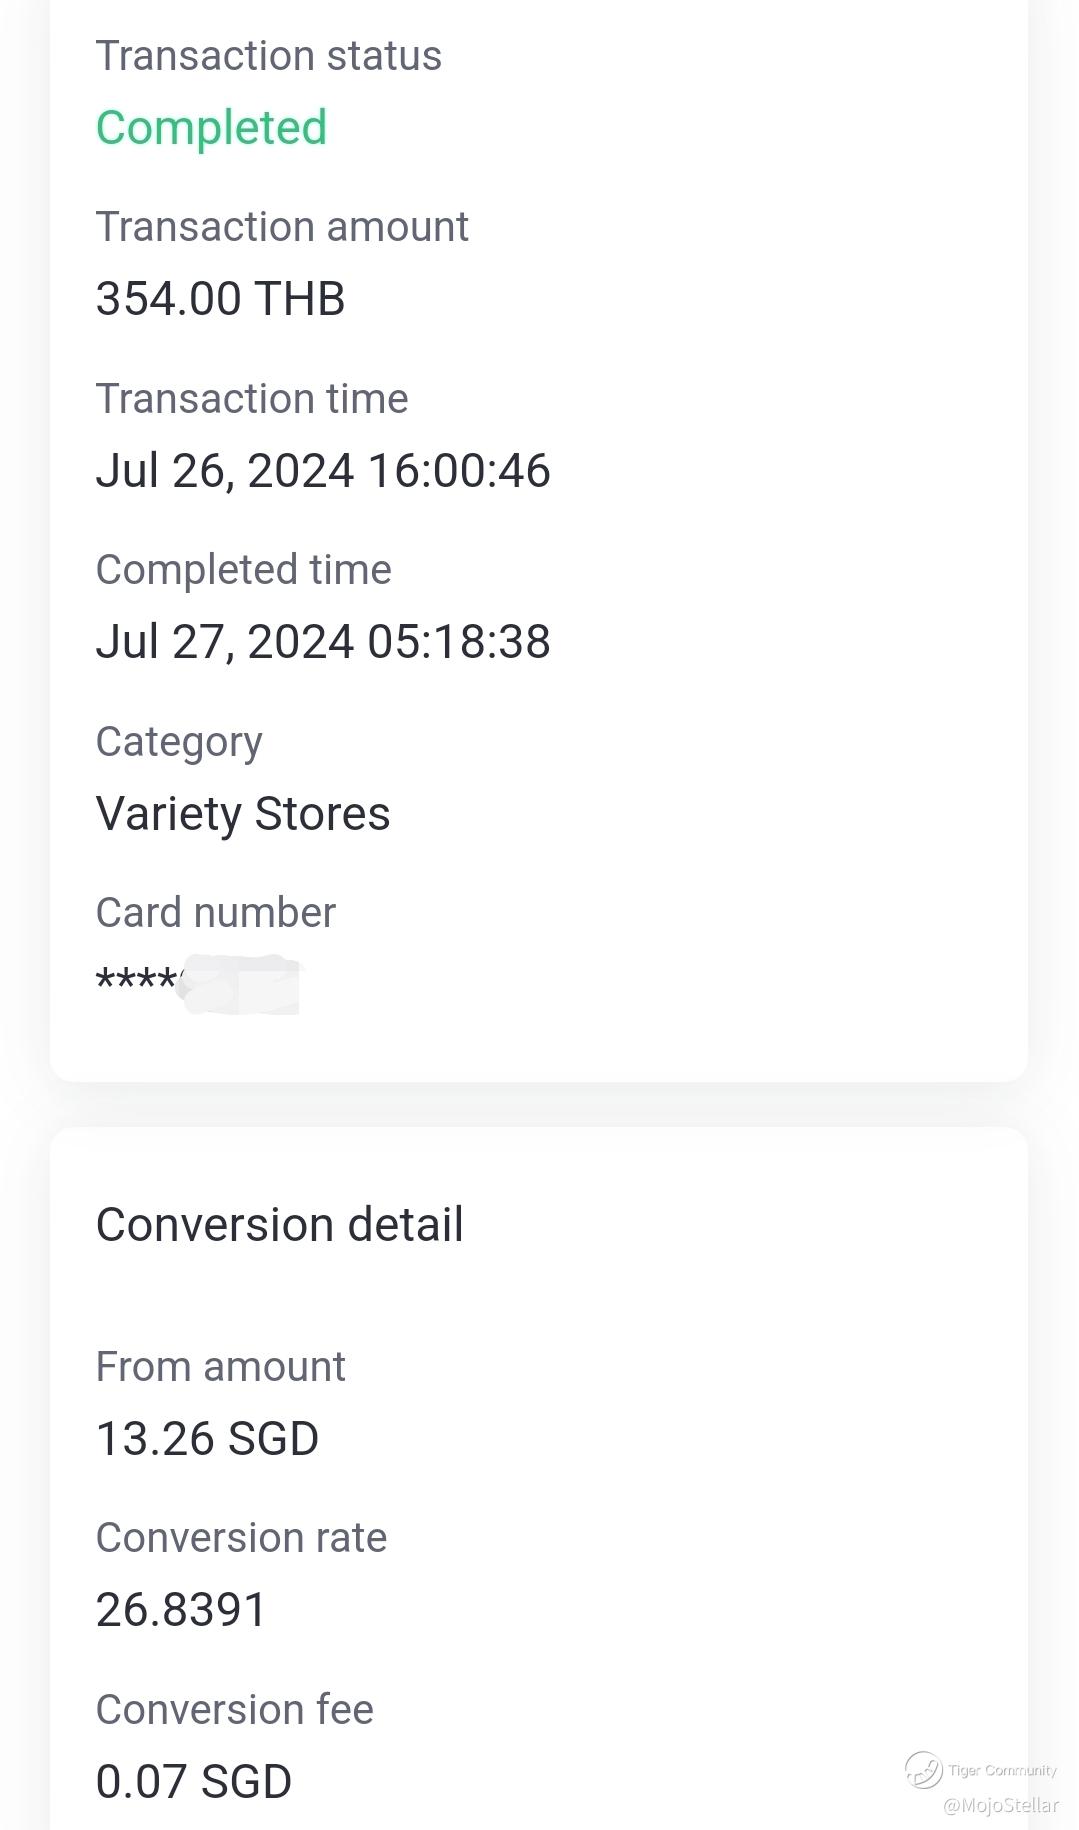Tap the From amount label
Image resolution: width=1079 pixels, height=1830 pixels.
pos(220,1367)
